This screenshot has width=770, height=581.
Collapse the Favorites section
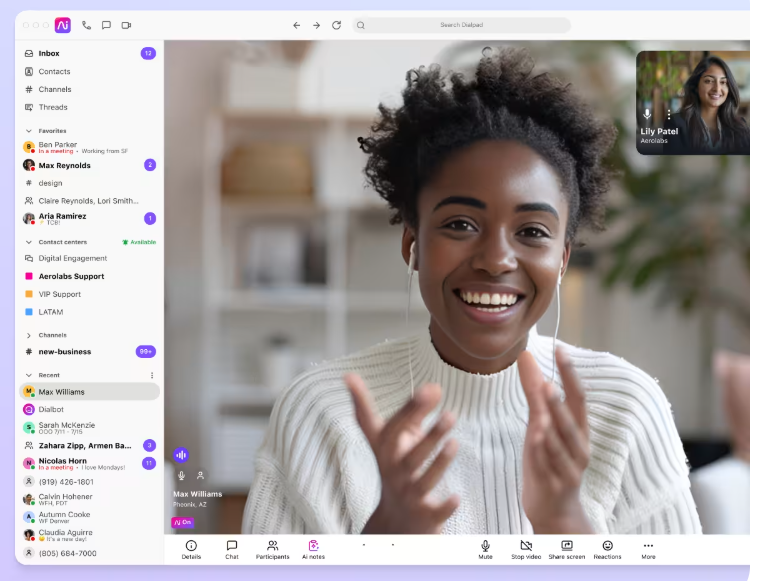tap(28, 131)
